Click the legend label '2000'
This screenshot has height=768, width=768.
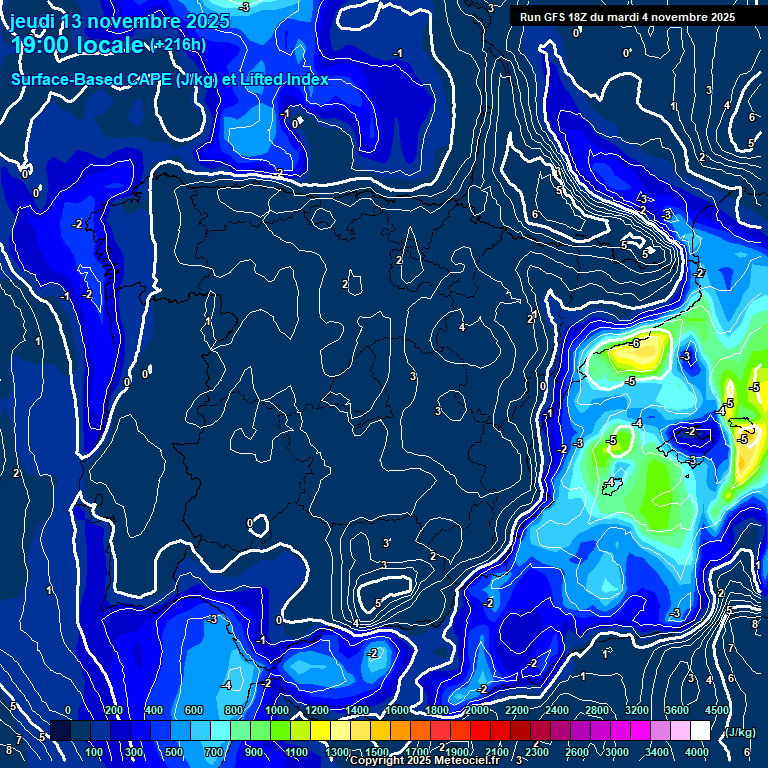pos(477,710)
